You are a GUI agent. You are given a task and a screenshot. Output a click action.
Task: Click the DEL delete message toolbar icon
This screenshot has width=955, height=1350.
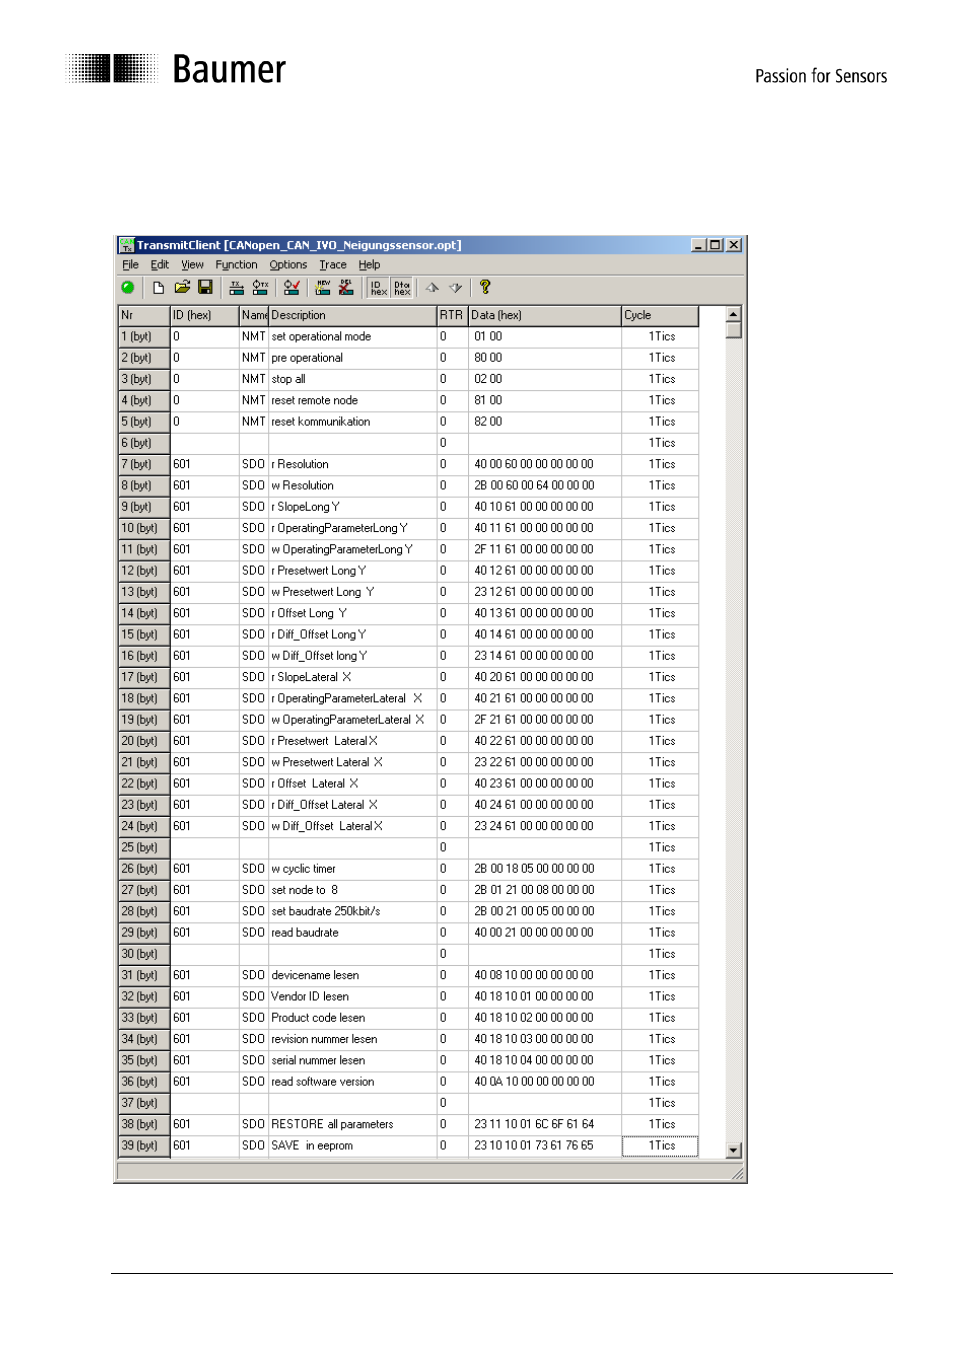346,288
